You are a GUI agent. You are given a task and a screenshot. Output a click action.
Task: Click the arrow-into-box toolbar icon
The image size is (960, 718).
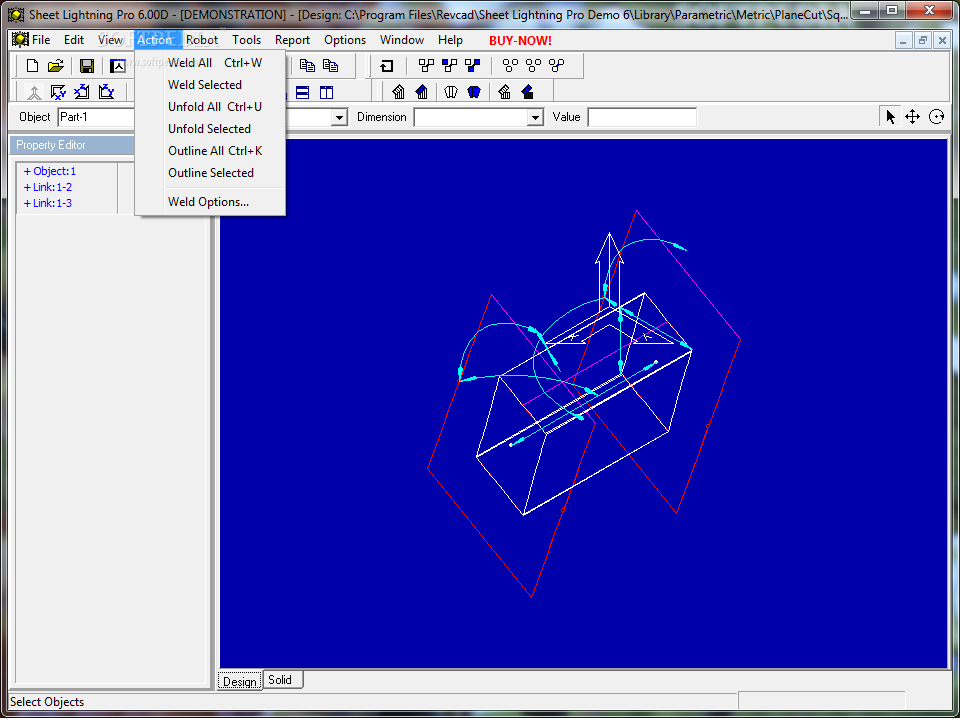click(387, 65)
